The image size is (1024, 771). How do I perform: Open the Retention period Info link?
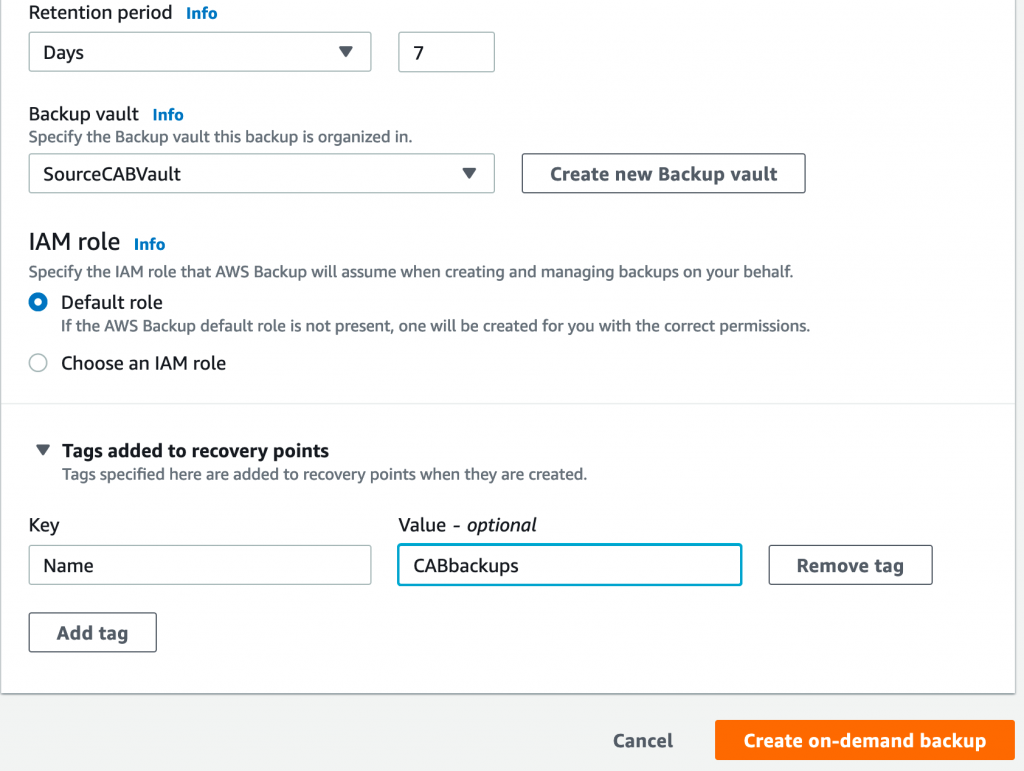coord(199,13)
